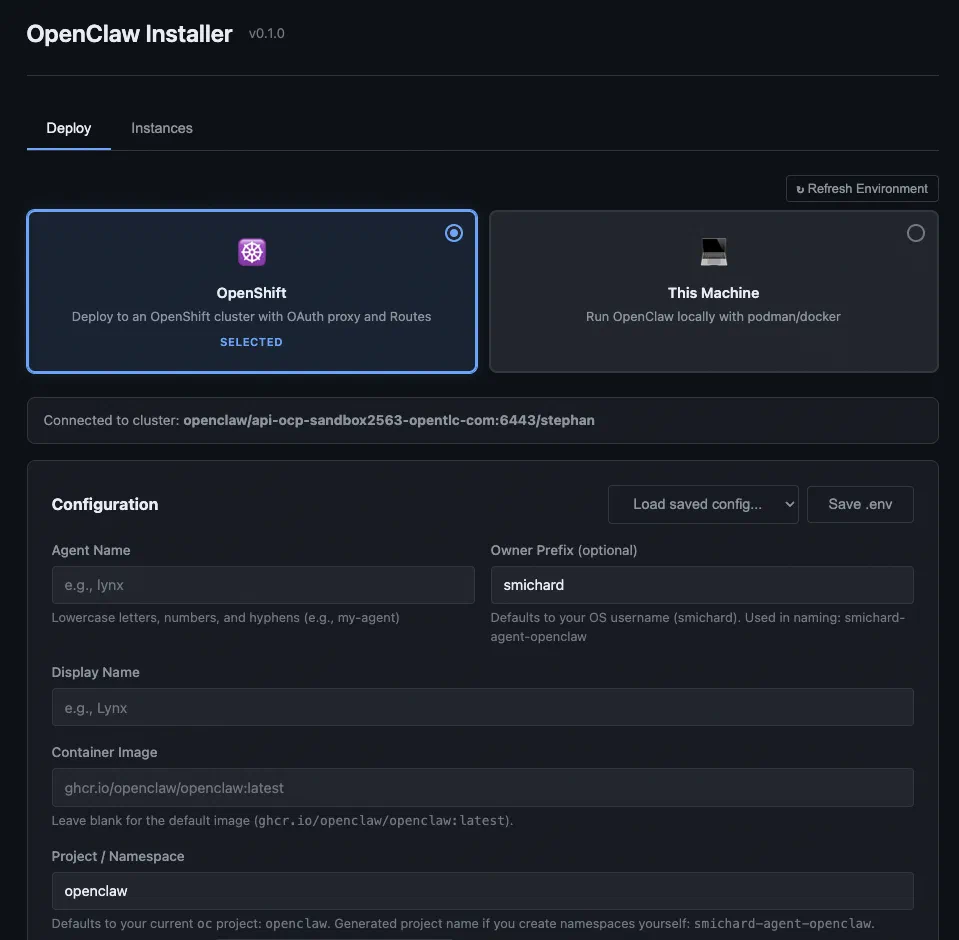
Task: Click the This Machine card title
Action: point(713,293)
